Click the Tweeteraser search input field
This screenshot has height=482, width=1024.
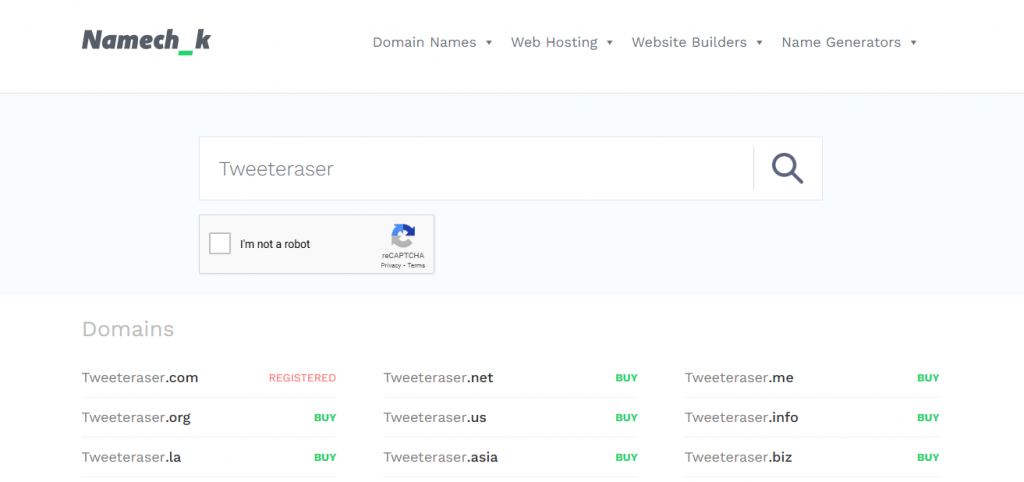pos(476,169)
